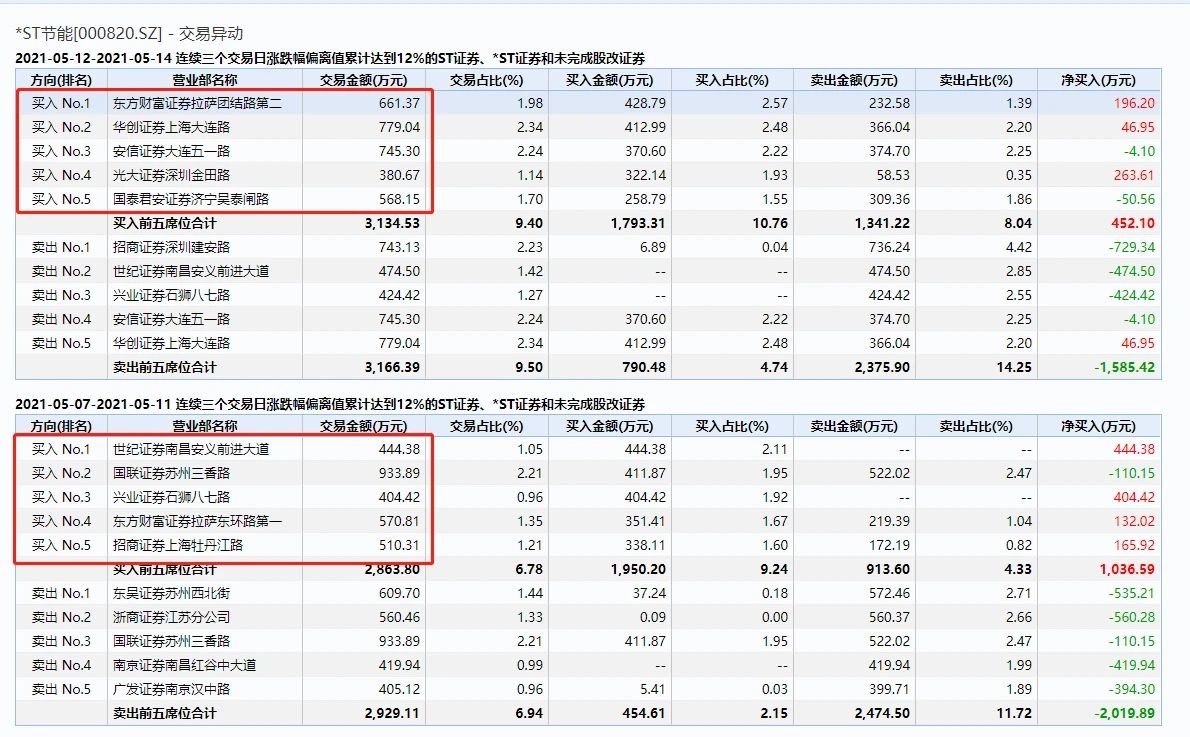1190x737 pixels.
Task: Click the 609.70 amount cell
Action: tap(399, 594)
